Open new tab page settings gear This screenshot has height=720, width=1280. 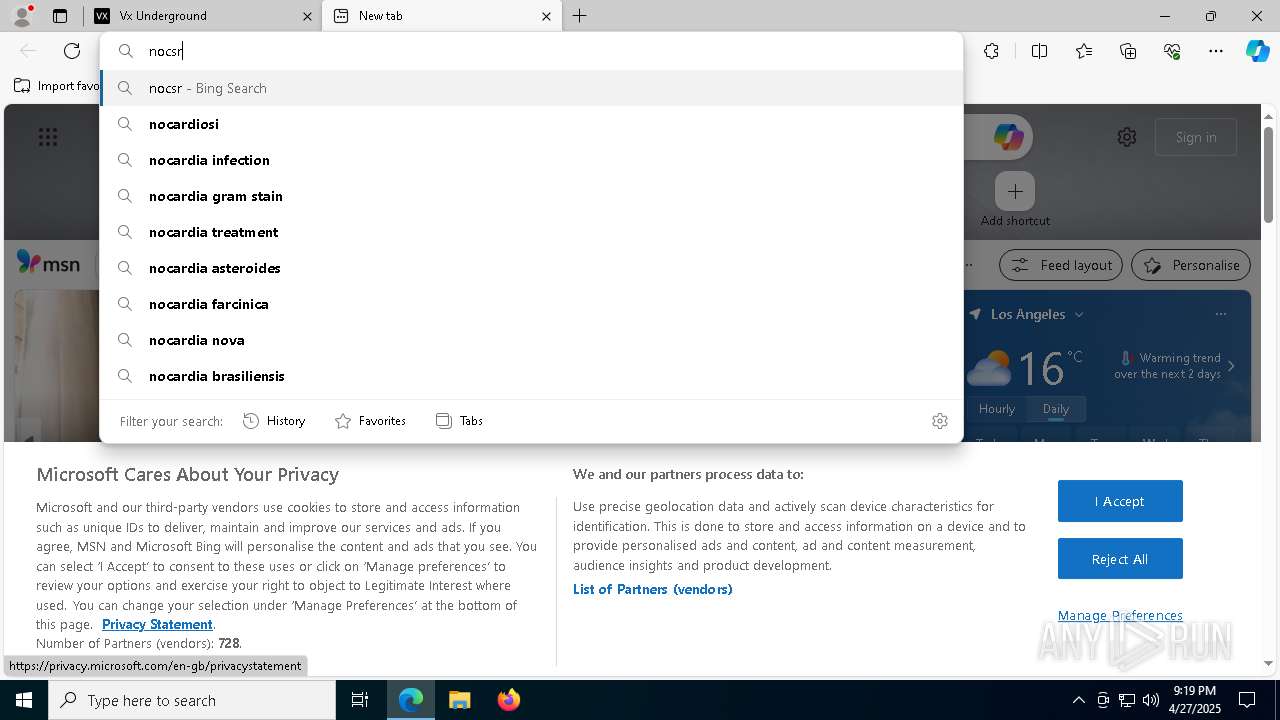point(1127,137)
